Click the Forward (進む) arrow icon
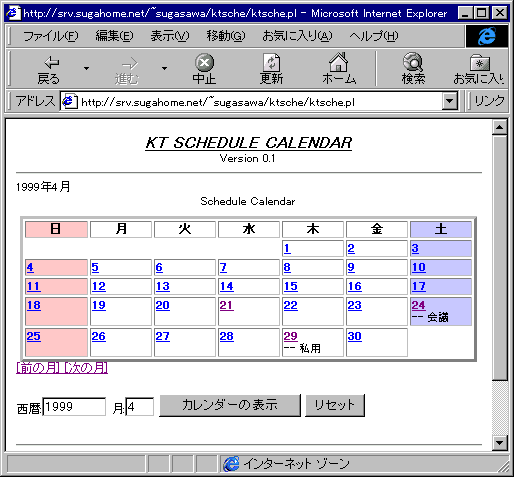 [129, 63]
